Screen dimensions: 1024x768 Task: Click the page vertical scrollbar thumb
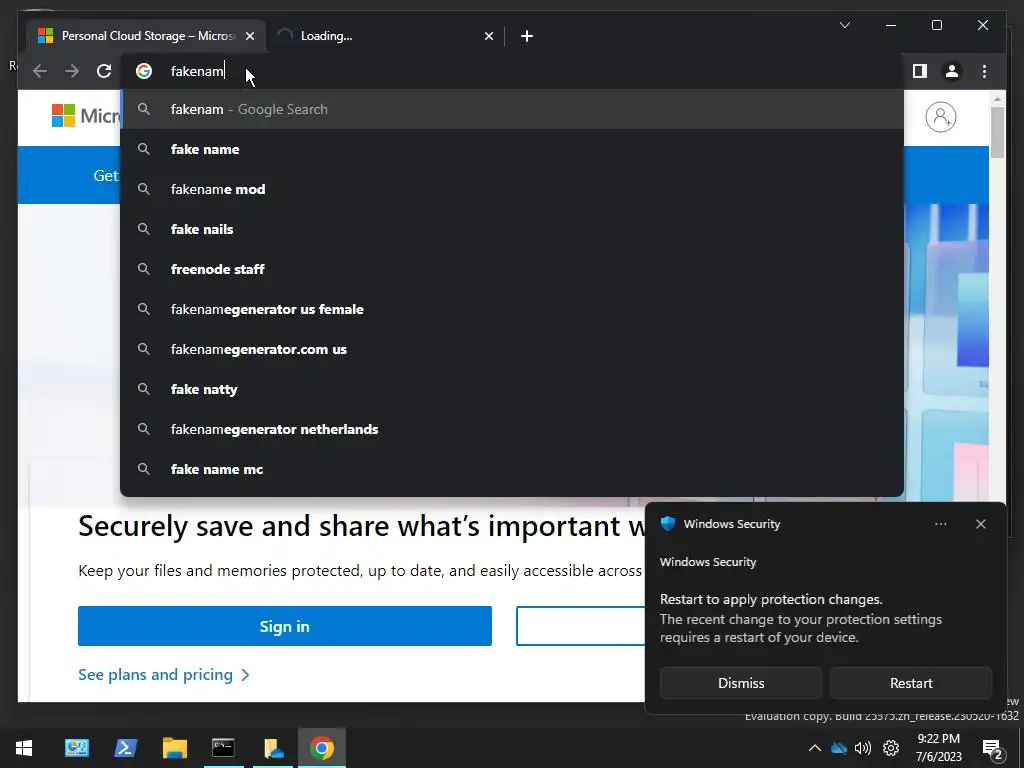point(997,132)
